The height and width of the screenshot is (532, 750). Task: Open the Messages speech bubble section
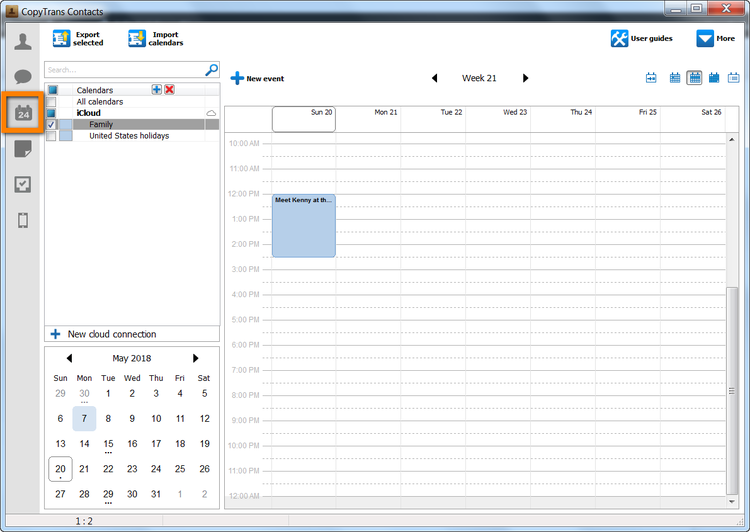tap(23, 77)
